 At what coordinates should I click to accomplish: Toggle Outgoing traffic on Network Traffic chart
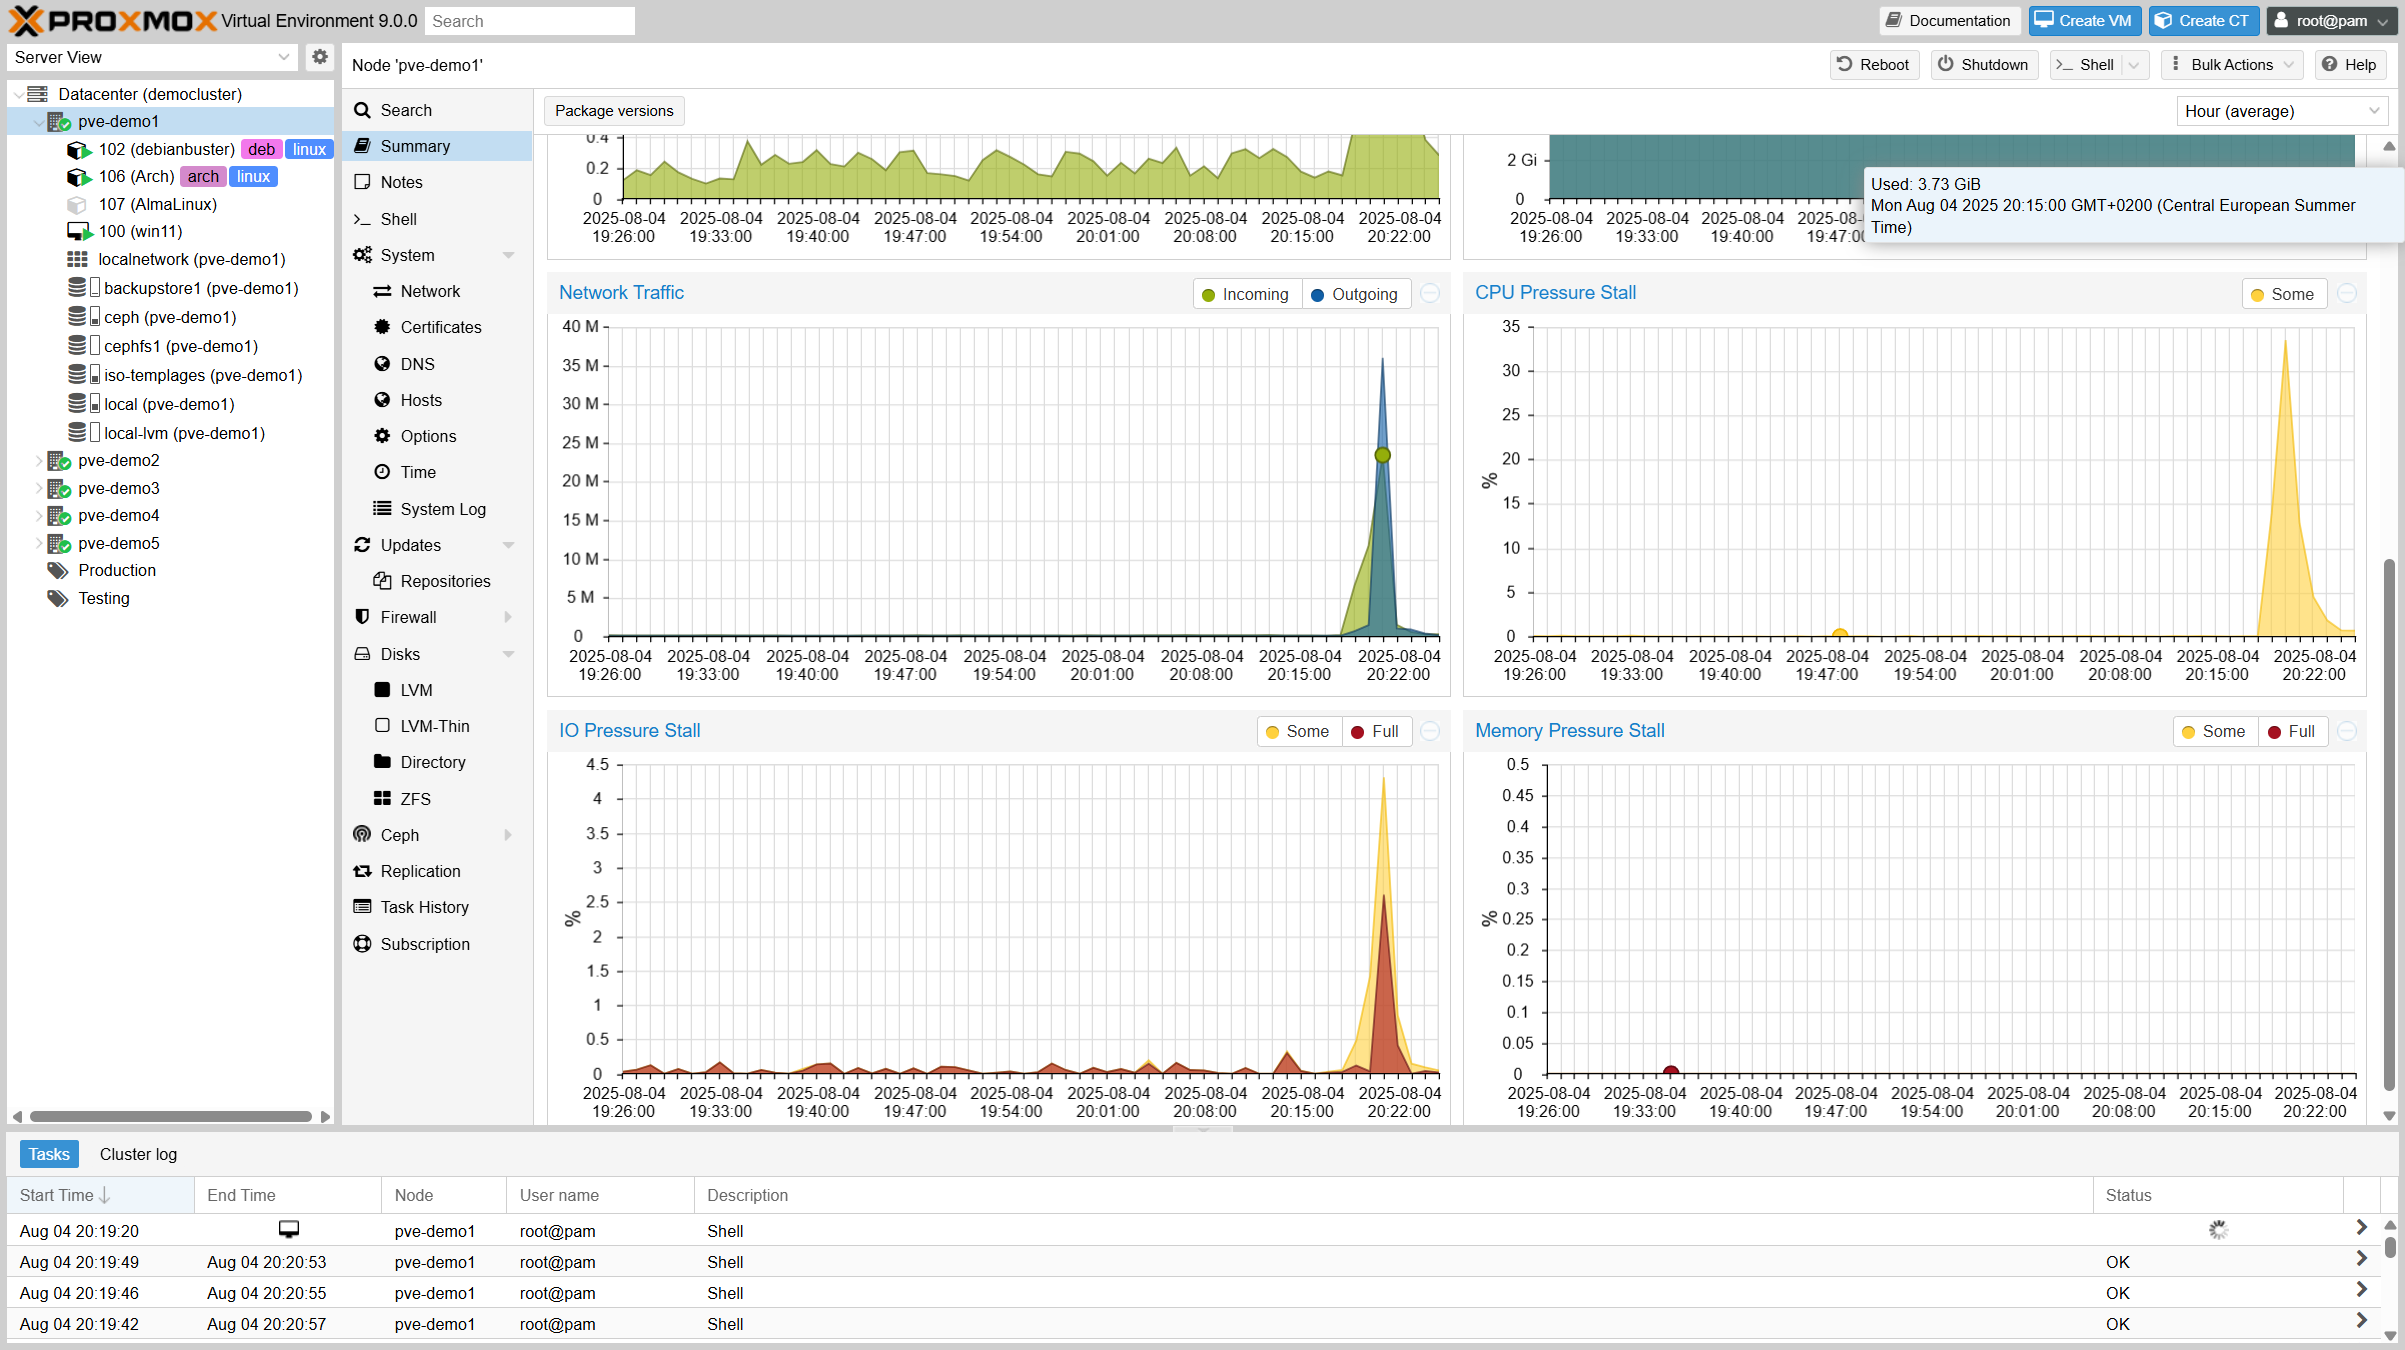click(x=1355, y=293)
